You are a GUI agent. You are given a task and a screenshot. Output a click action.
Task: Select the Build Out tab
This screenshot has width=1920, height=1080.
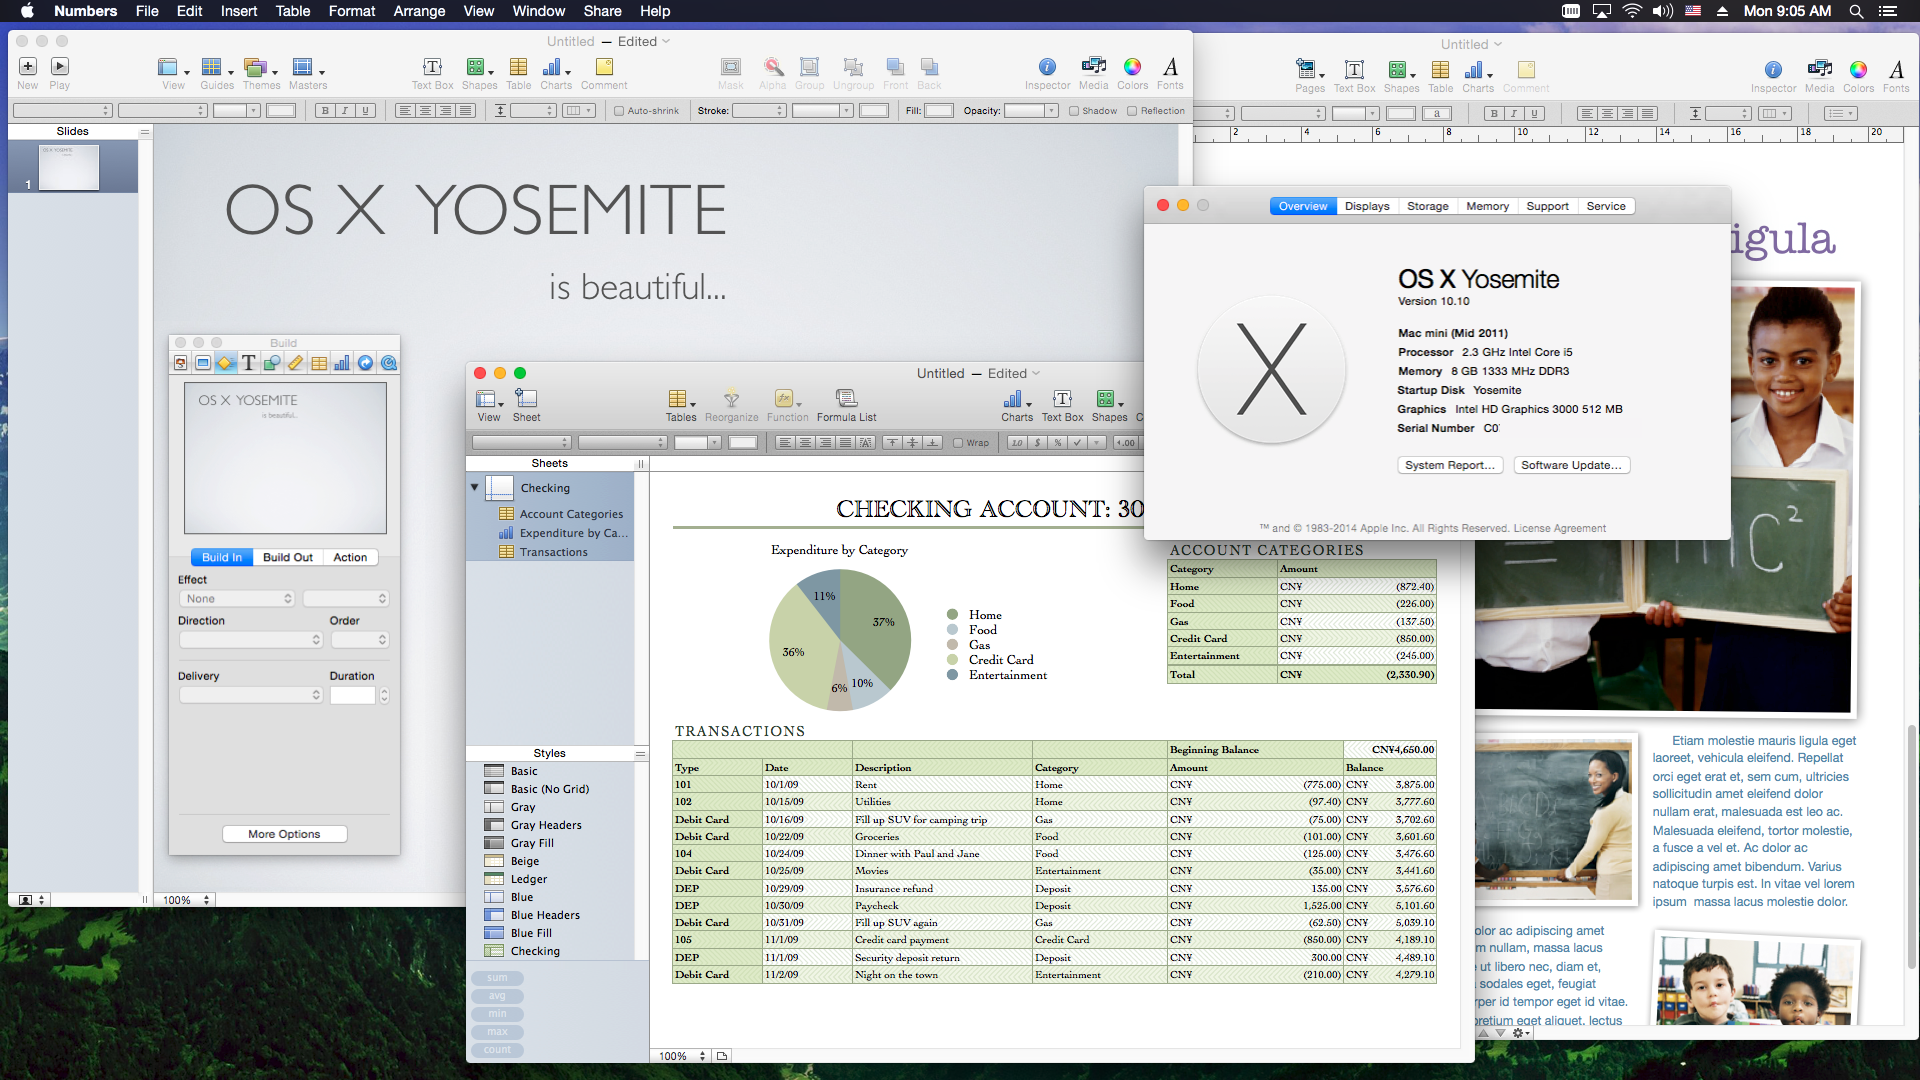pyautogui.click(x=288, y=557)
